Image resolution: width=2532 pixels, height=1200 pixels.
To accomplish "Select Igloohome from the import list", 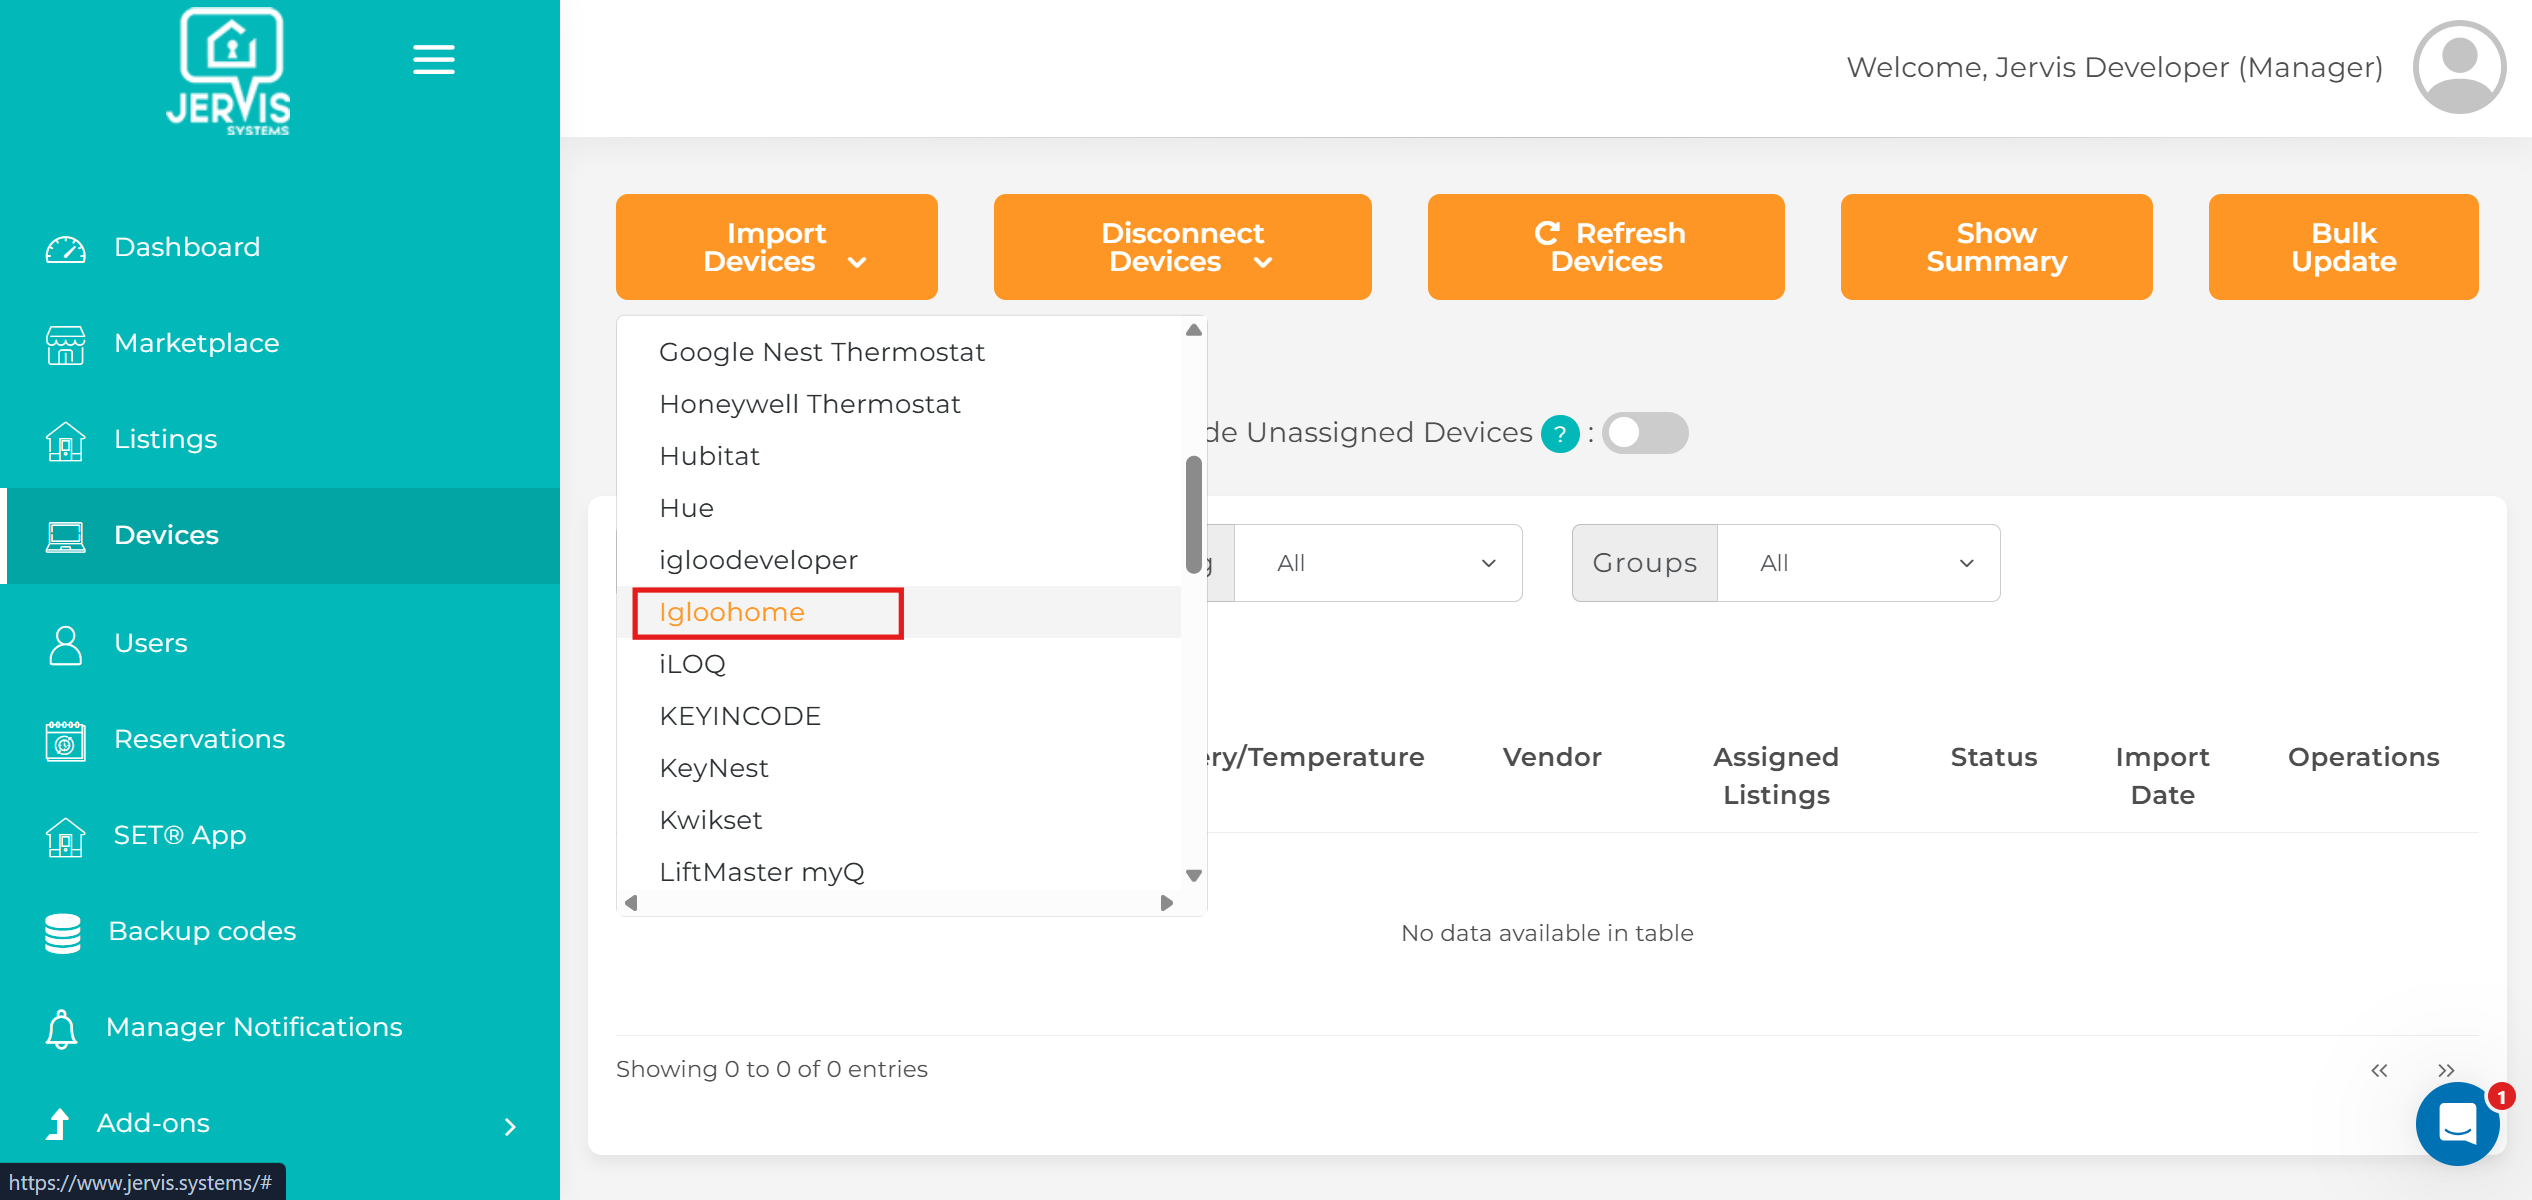I will point(732,612).
